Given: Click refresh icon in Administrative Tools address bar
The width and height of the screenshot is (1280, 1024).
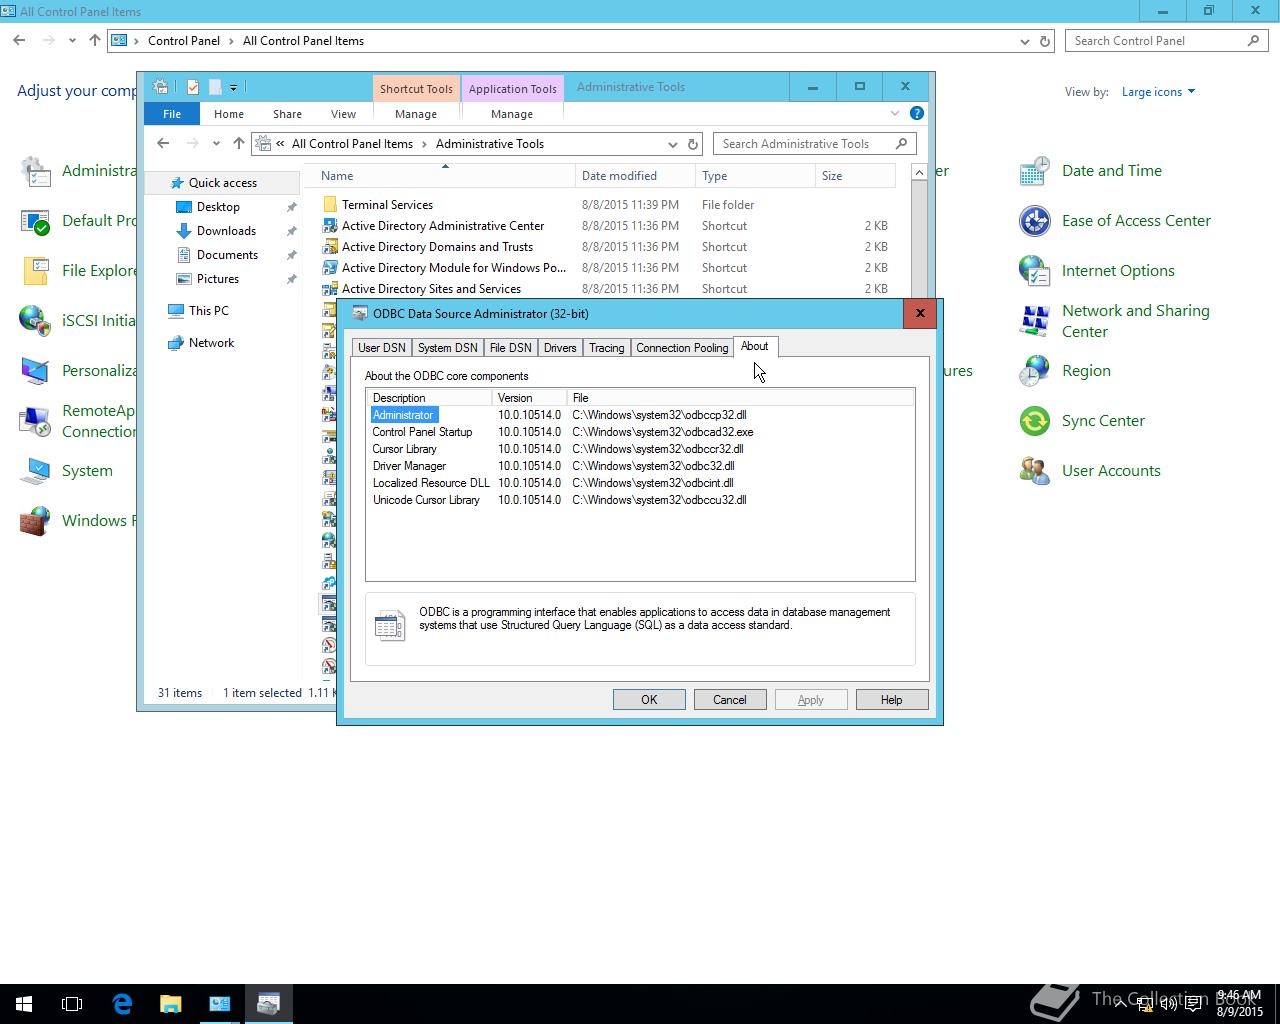Looking at the screenshot, I should click(692, 144).
